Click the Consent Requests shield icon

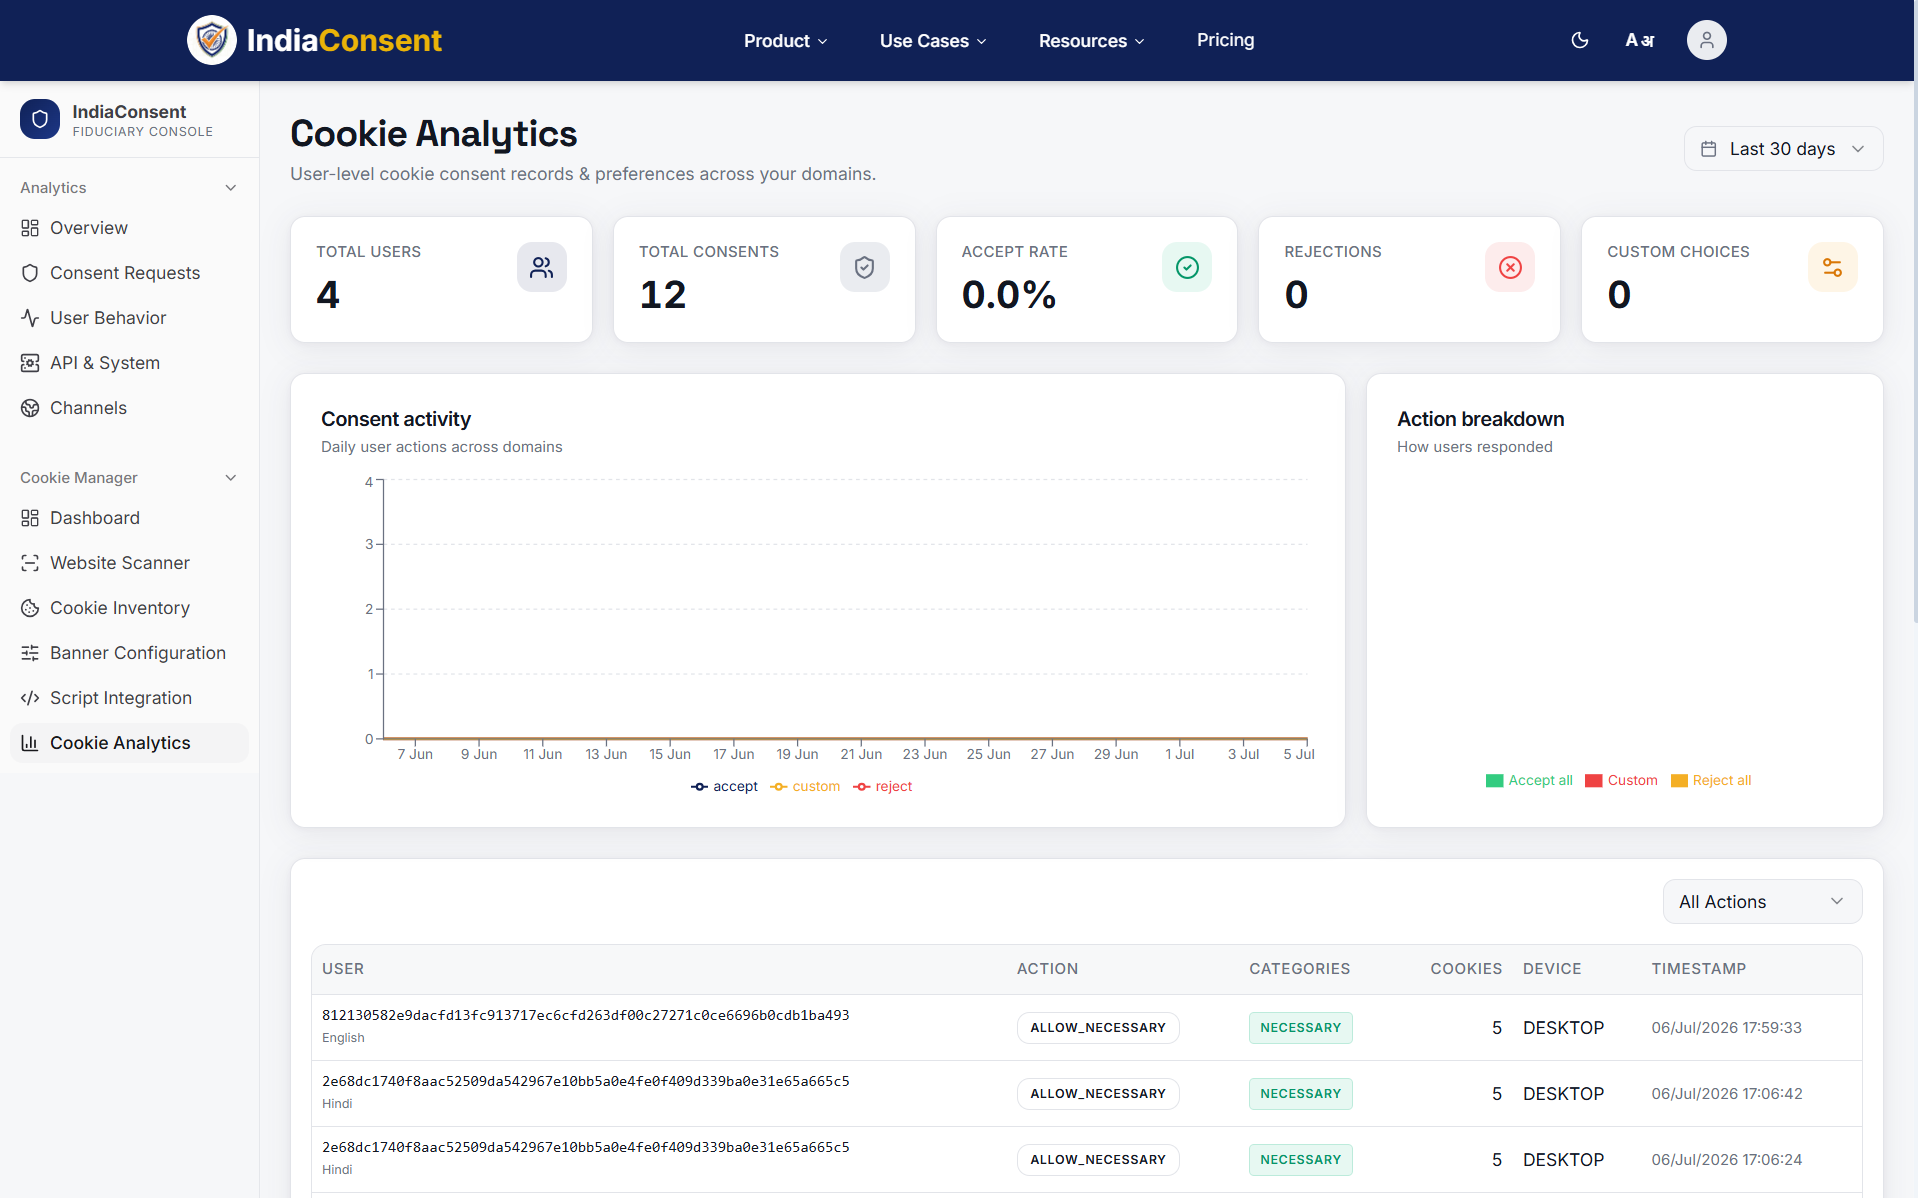point(30,273)
